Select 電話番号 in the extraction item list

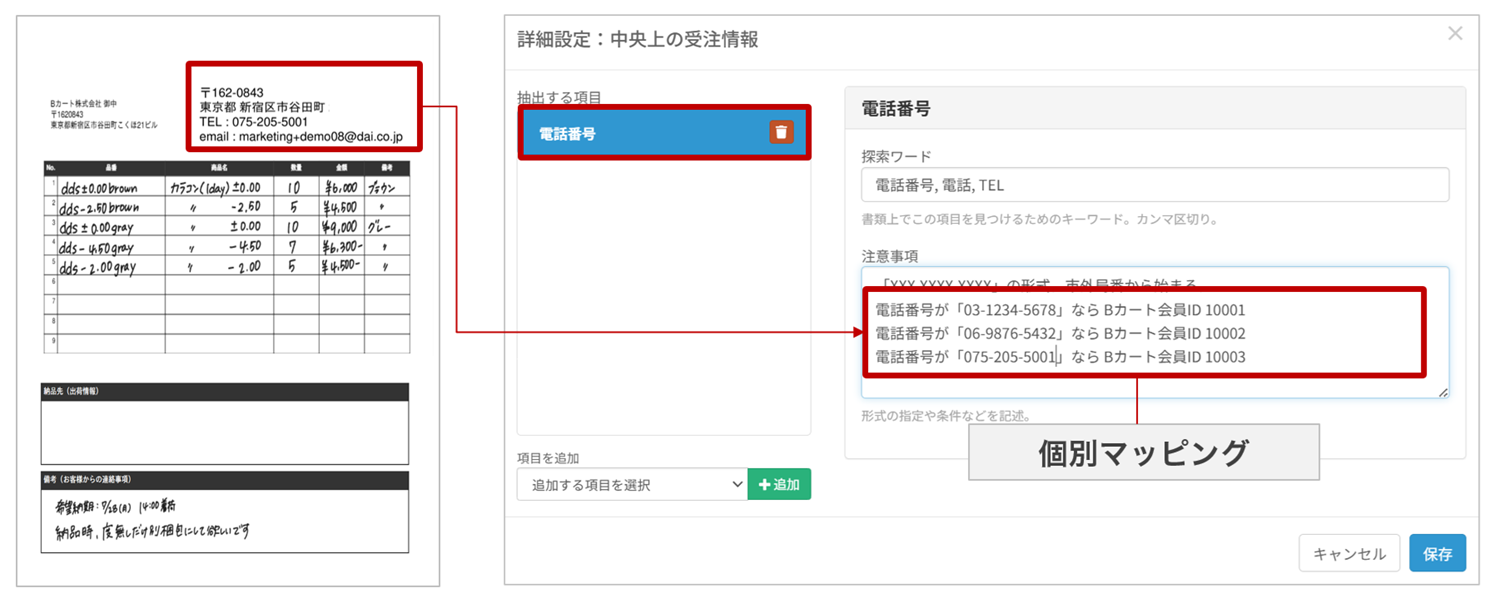pos(640,133)
